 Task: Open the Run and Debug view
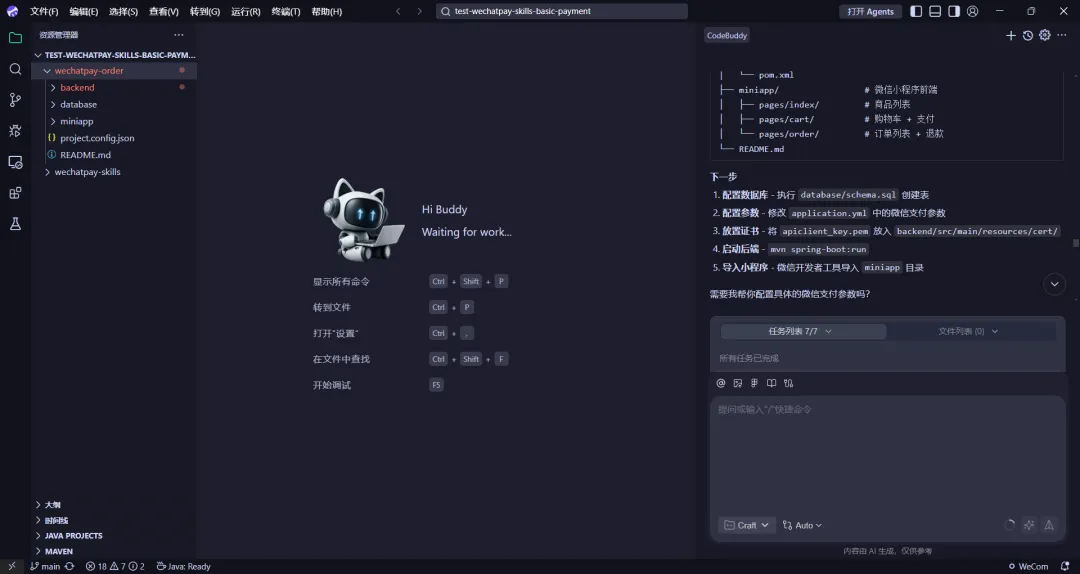[x=15, y=131]
